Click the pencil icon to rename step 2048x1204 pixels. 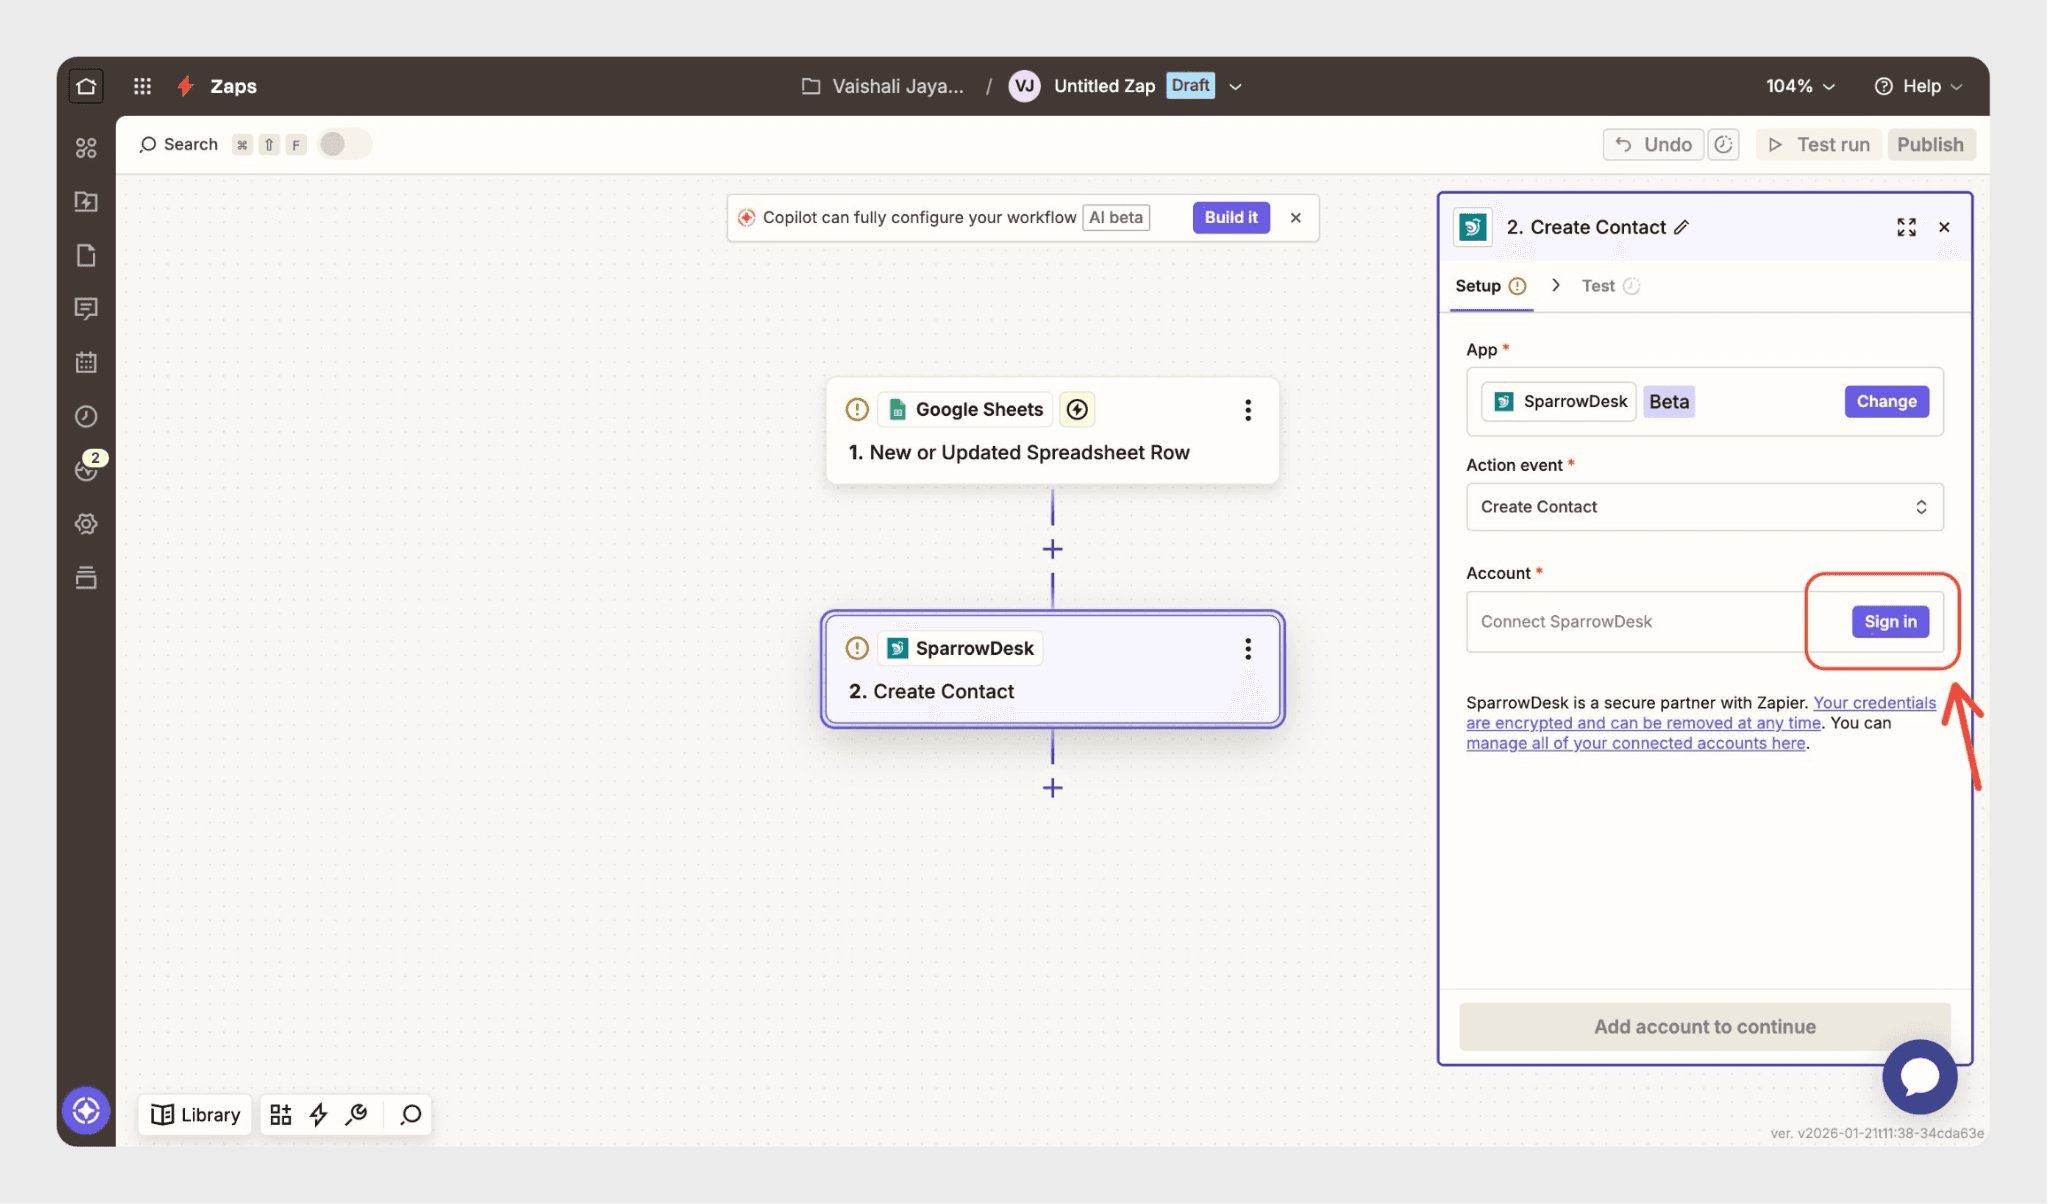point(1682,227)
